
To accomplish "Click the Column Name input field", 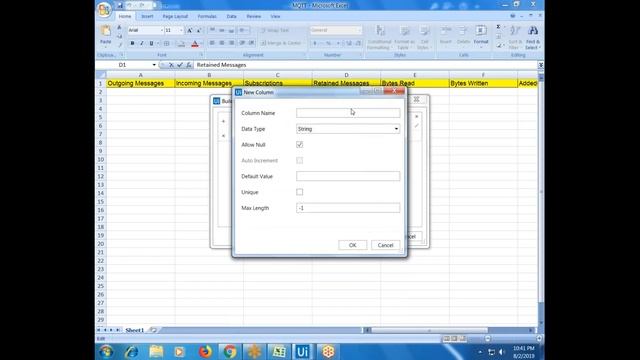I will point(348,113).
